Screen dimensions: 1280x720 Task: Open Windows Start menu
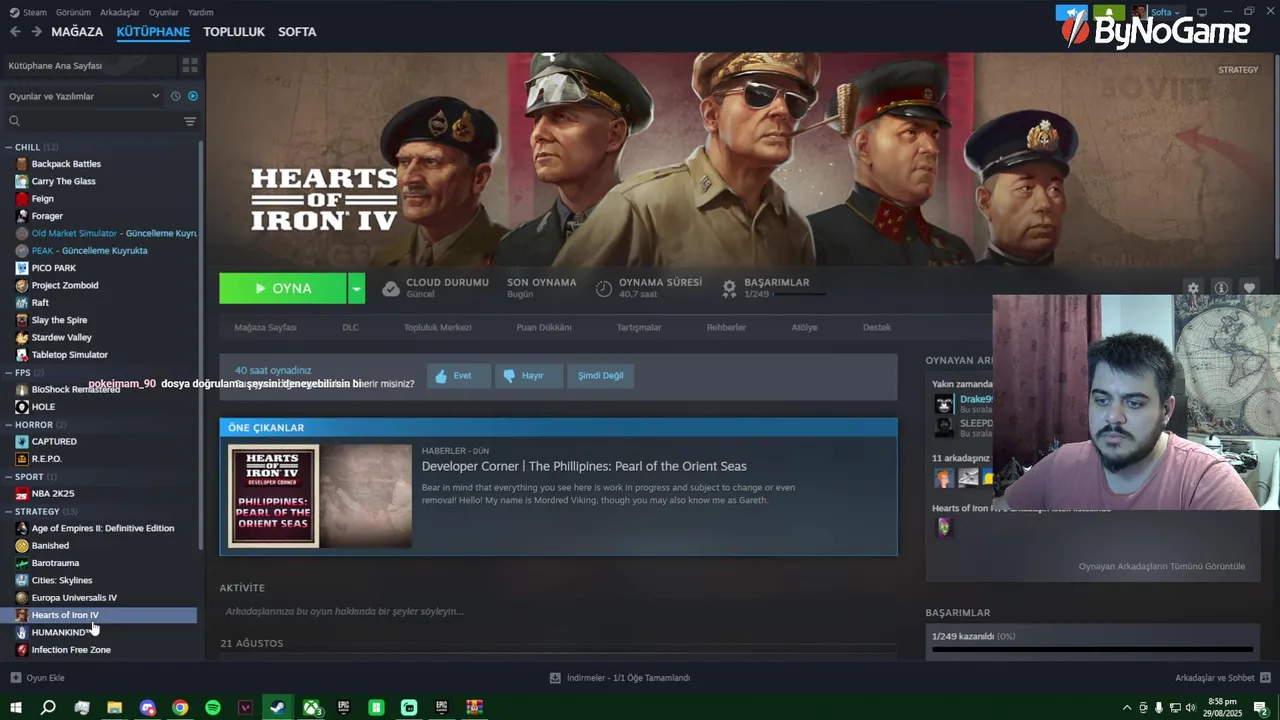16,707
